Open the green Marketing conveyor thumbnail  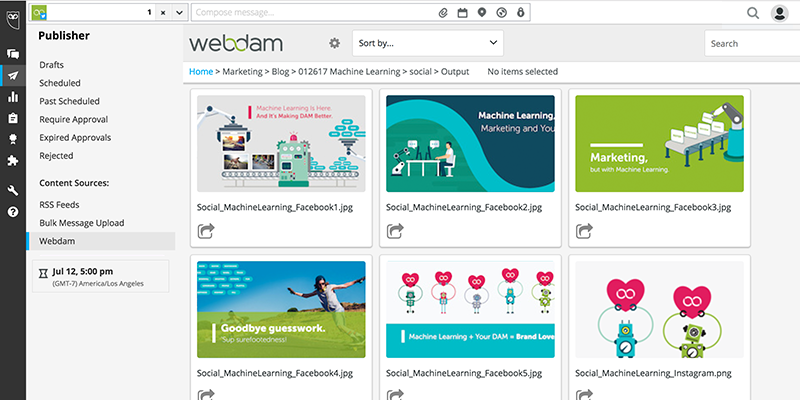[660, 143]
